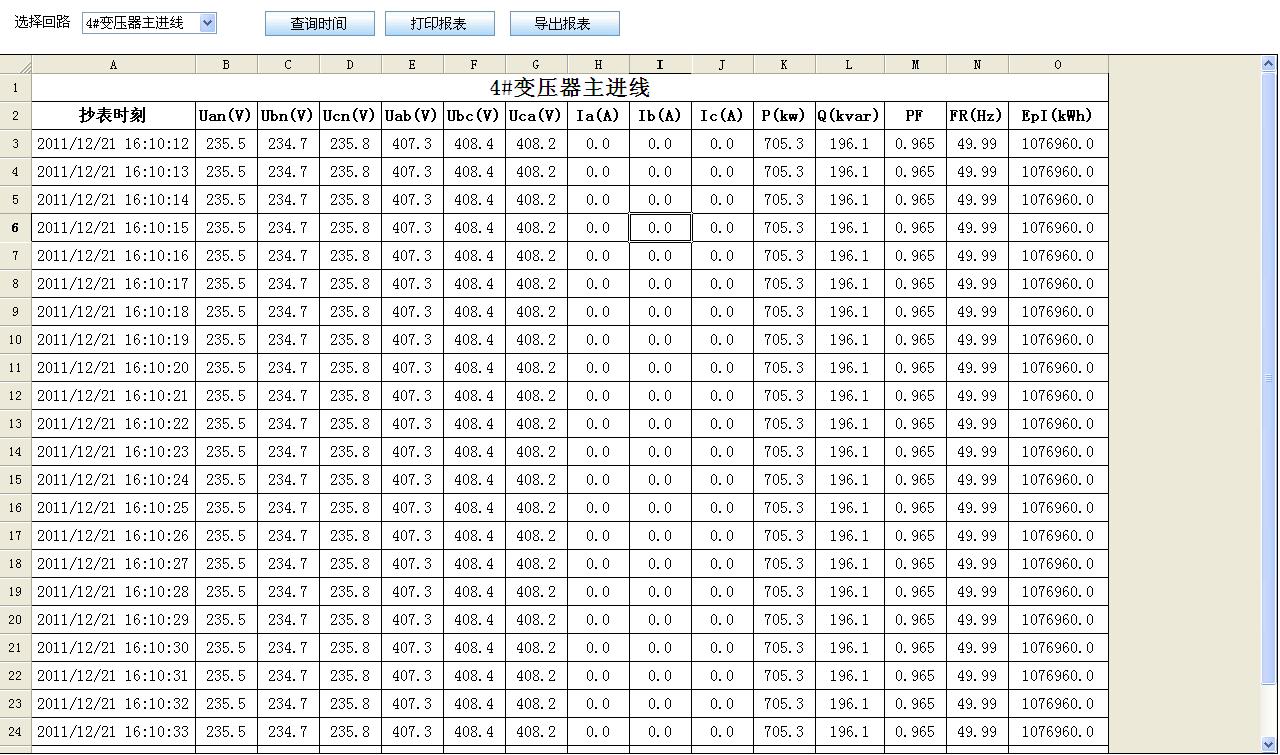Viewport: 1280px width, 755px height.
Task: Select the corner select-all box of the grid
Action: point(16,65)
